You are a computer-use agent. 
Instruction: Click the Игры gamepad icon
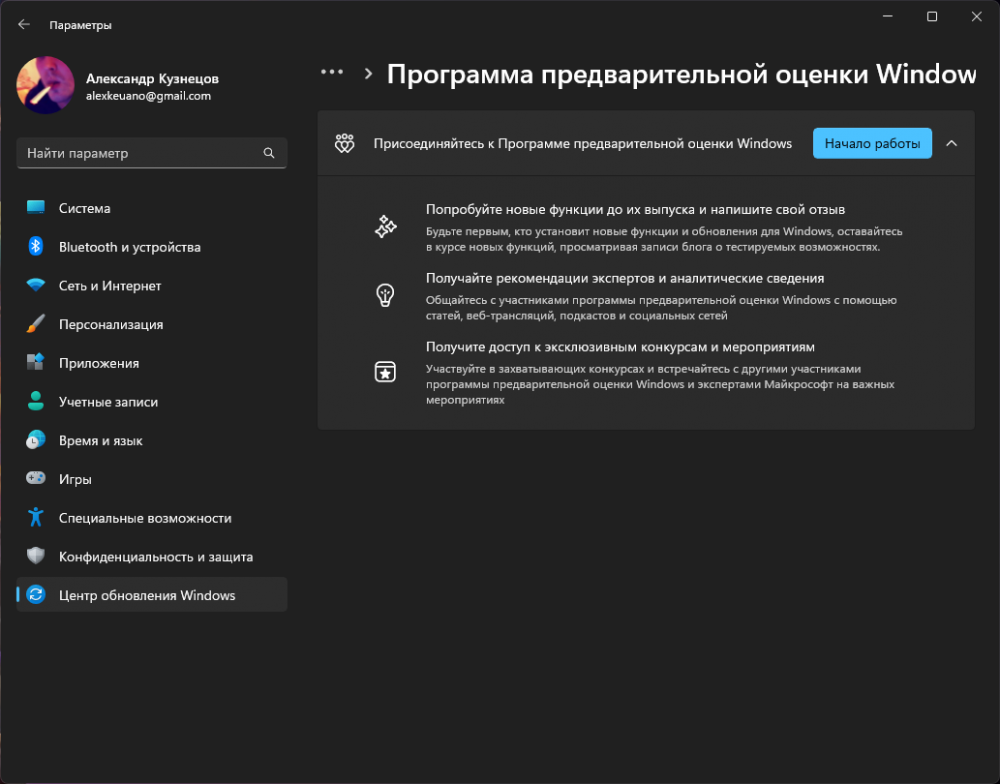pyautogui.click(x=36, y=478)
